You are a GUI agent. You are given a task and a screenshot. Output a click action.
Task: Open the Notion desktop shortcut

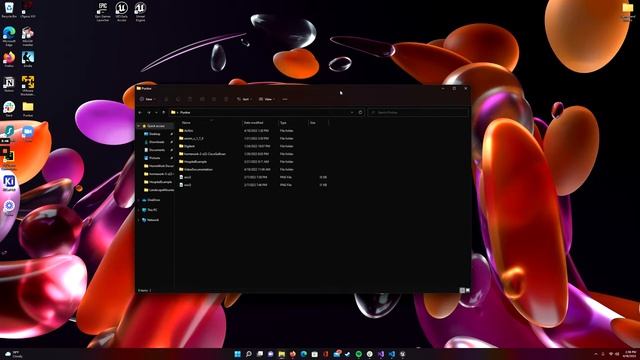[9, 84]
